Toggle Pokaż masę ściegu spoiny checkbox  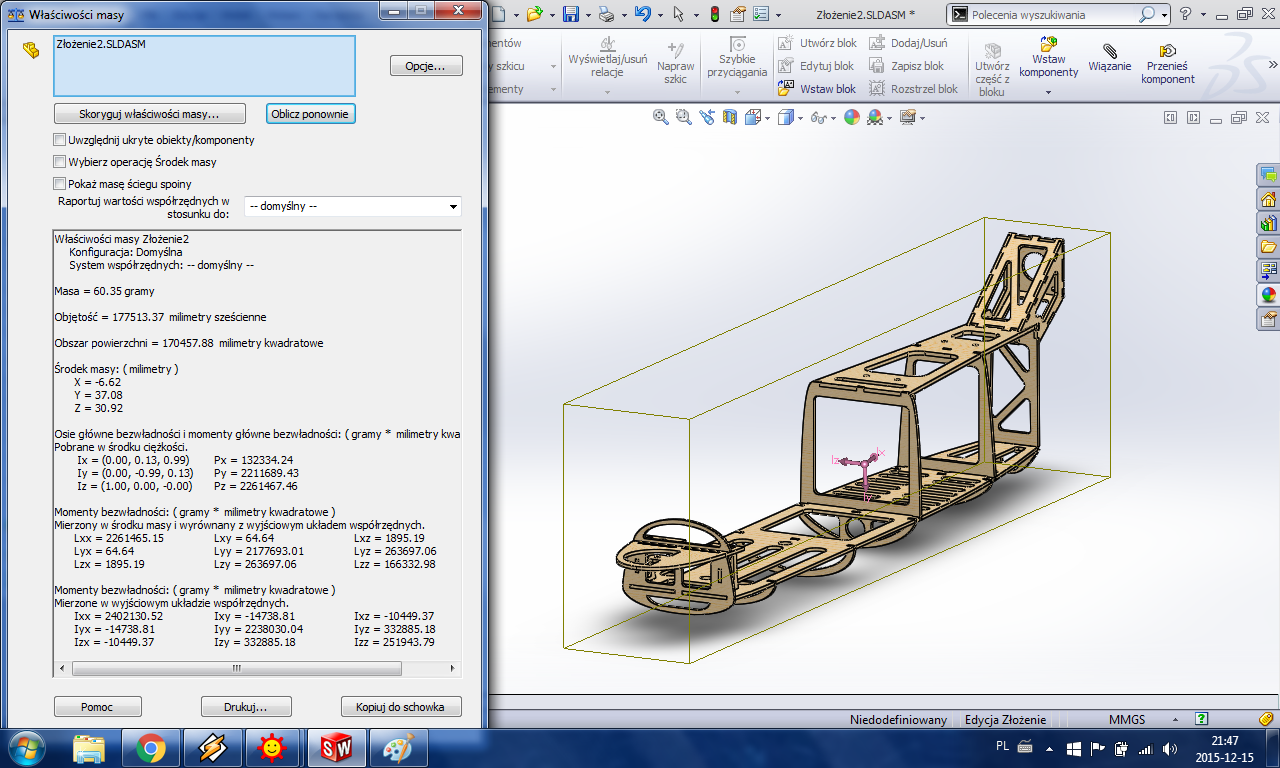pos(59,184)
